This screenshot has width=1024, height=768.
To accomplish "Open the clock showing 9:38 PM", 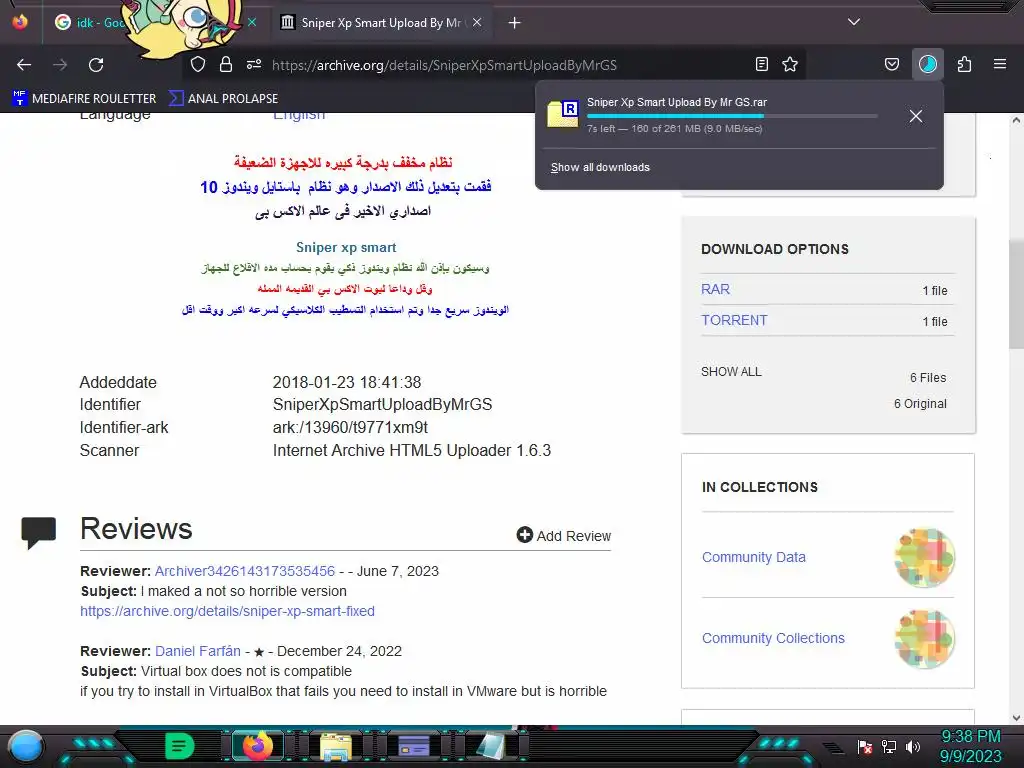I will click(970, 746).
